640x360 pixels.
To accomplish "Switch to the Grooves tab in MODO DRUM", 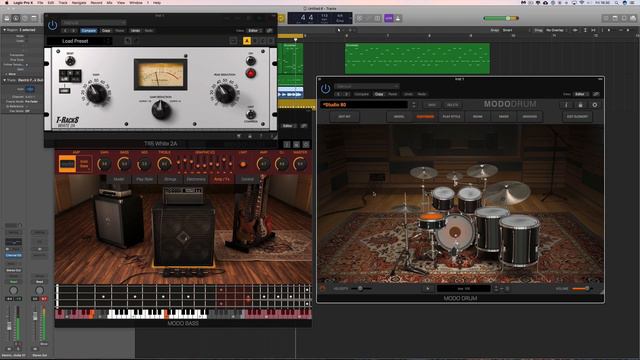I will pyautogui.click(x=530, y=117).
